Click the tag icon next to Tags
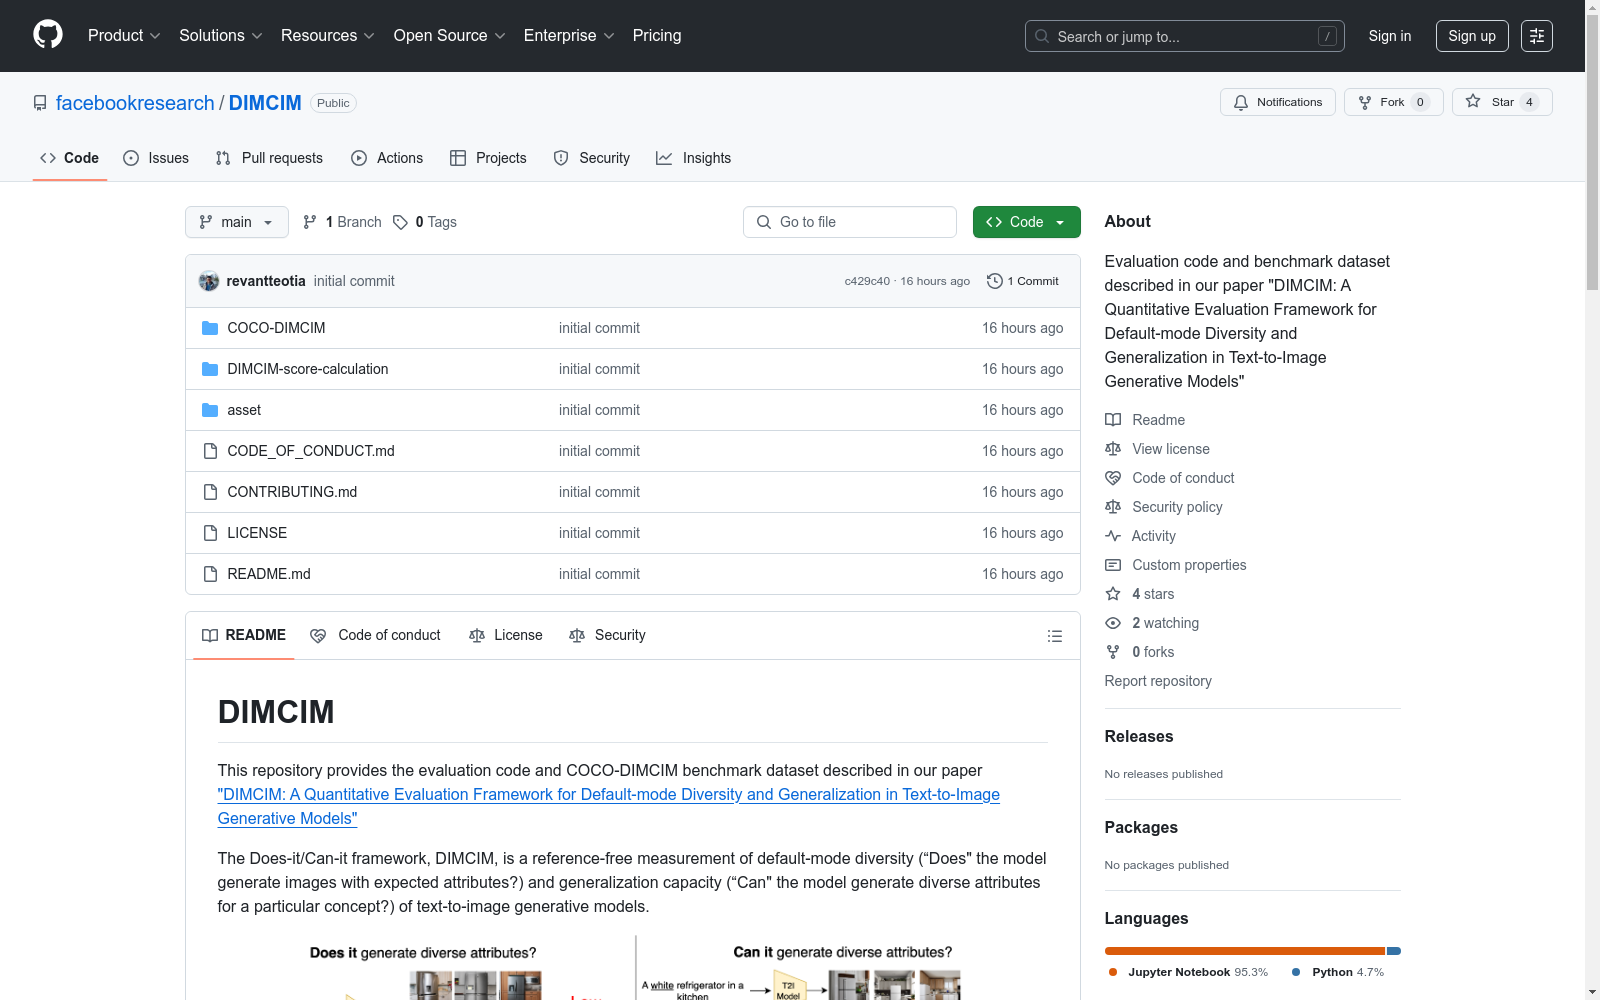The width and height of the screenshot is (1600, 1000). point(400,222)
